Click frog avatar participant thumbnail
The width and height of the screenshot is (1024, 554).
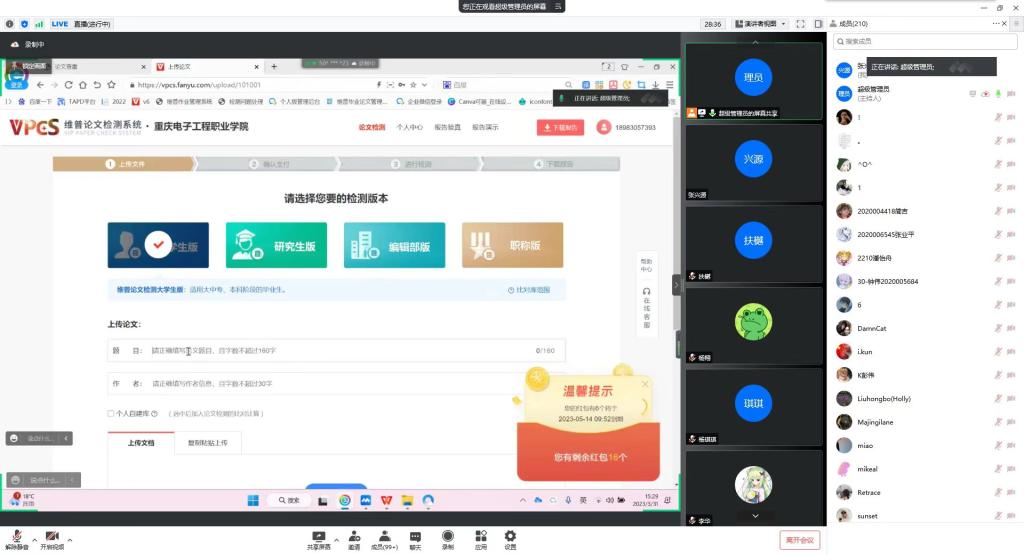click(753, 321)
